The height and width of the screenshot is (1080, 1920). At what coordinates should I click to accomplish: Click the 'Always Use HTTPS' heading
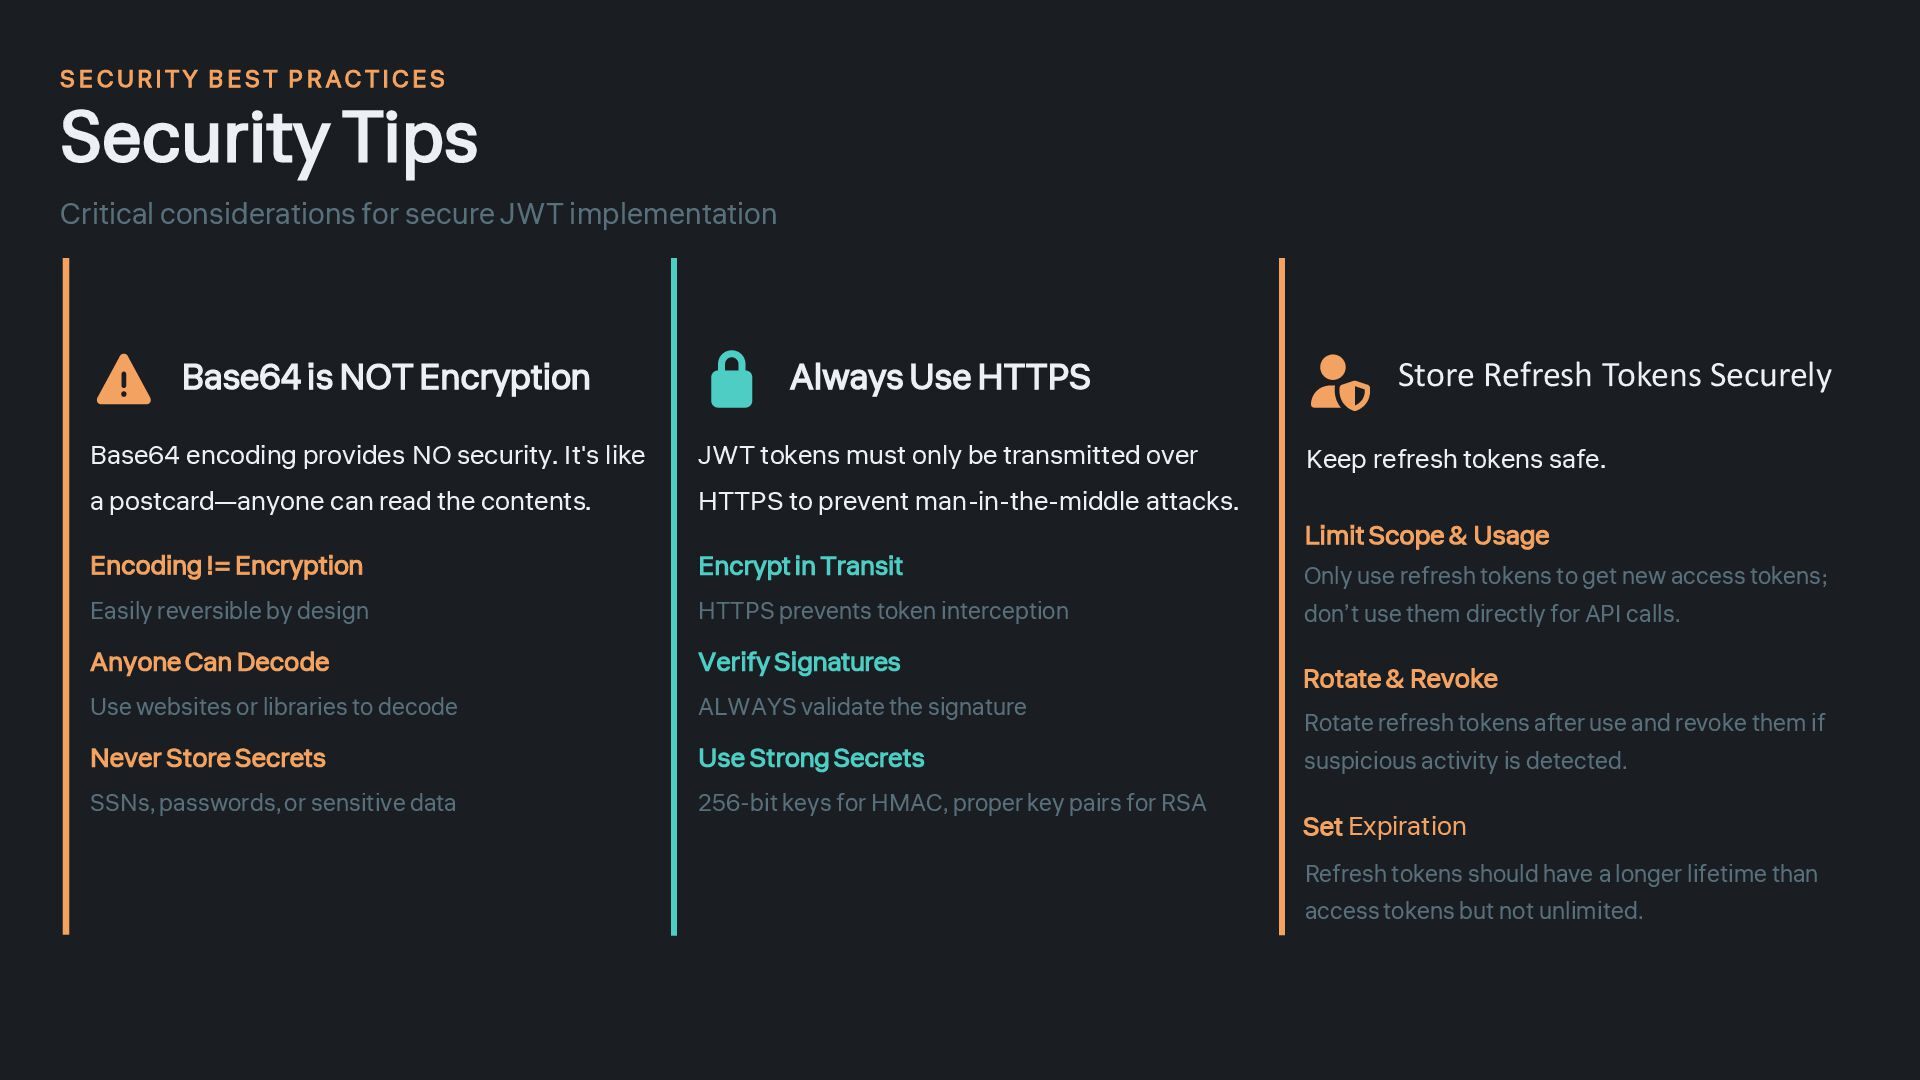(x=939, y=377)
